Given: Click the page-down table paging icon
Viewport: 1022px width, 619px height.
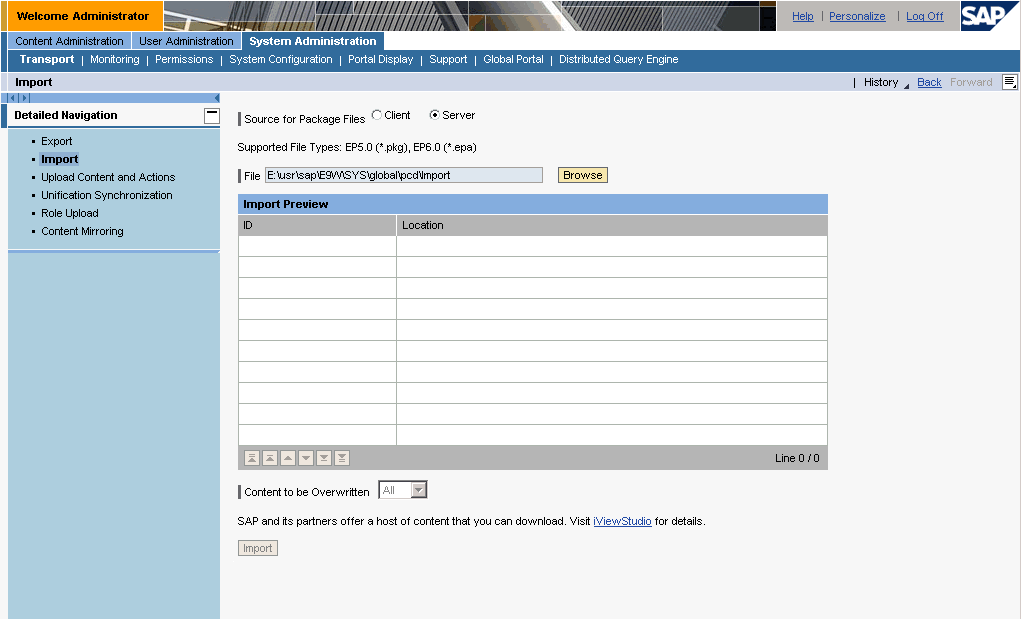Looking at the screenshot, I should pos(324,458).
